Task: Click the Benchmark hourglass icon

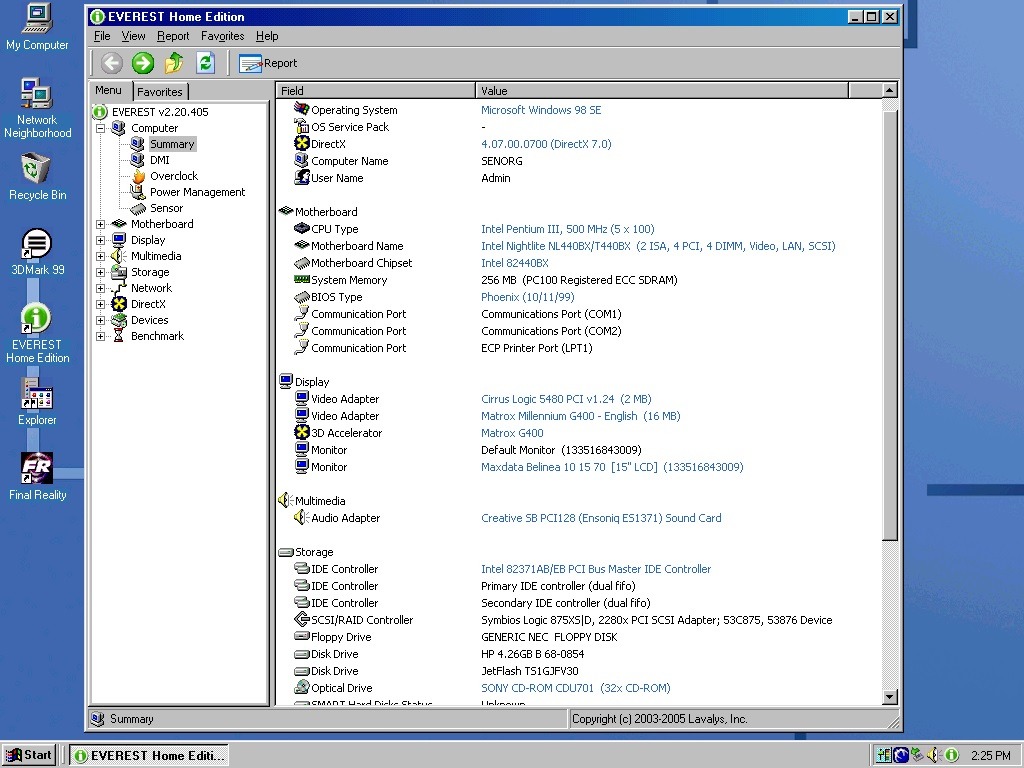Action: [118, 336]
